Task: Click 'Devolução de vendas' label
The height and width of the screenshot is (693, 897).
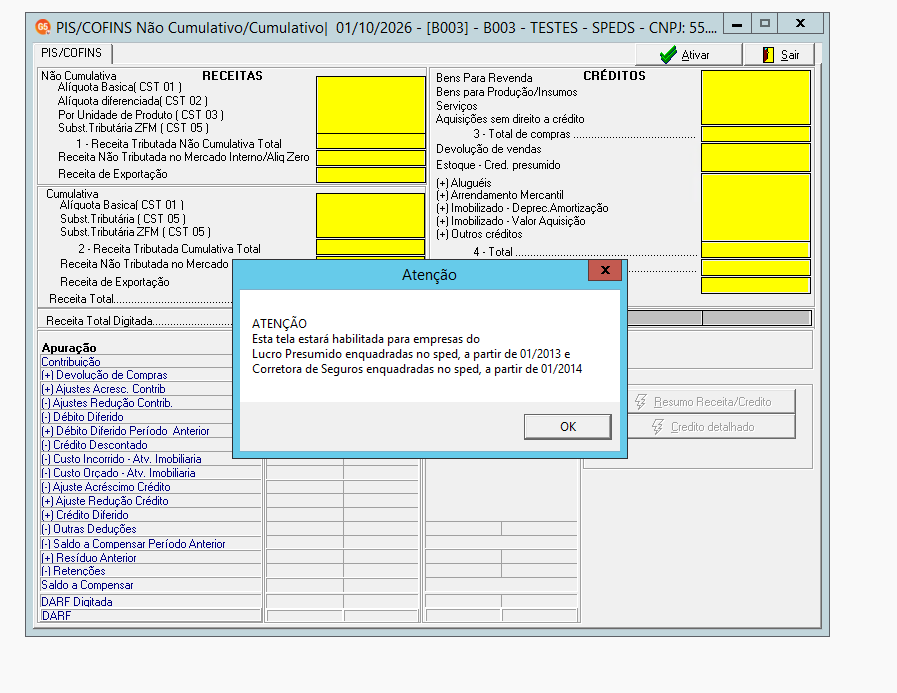Action: coord(489,149)
